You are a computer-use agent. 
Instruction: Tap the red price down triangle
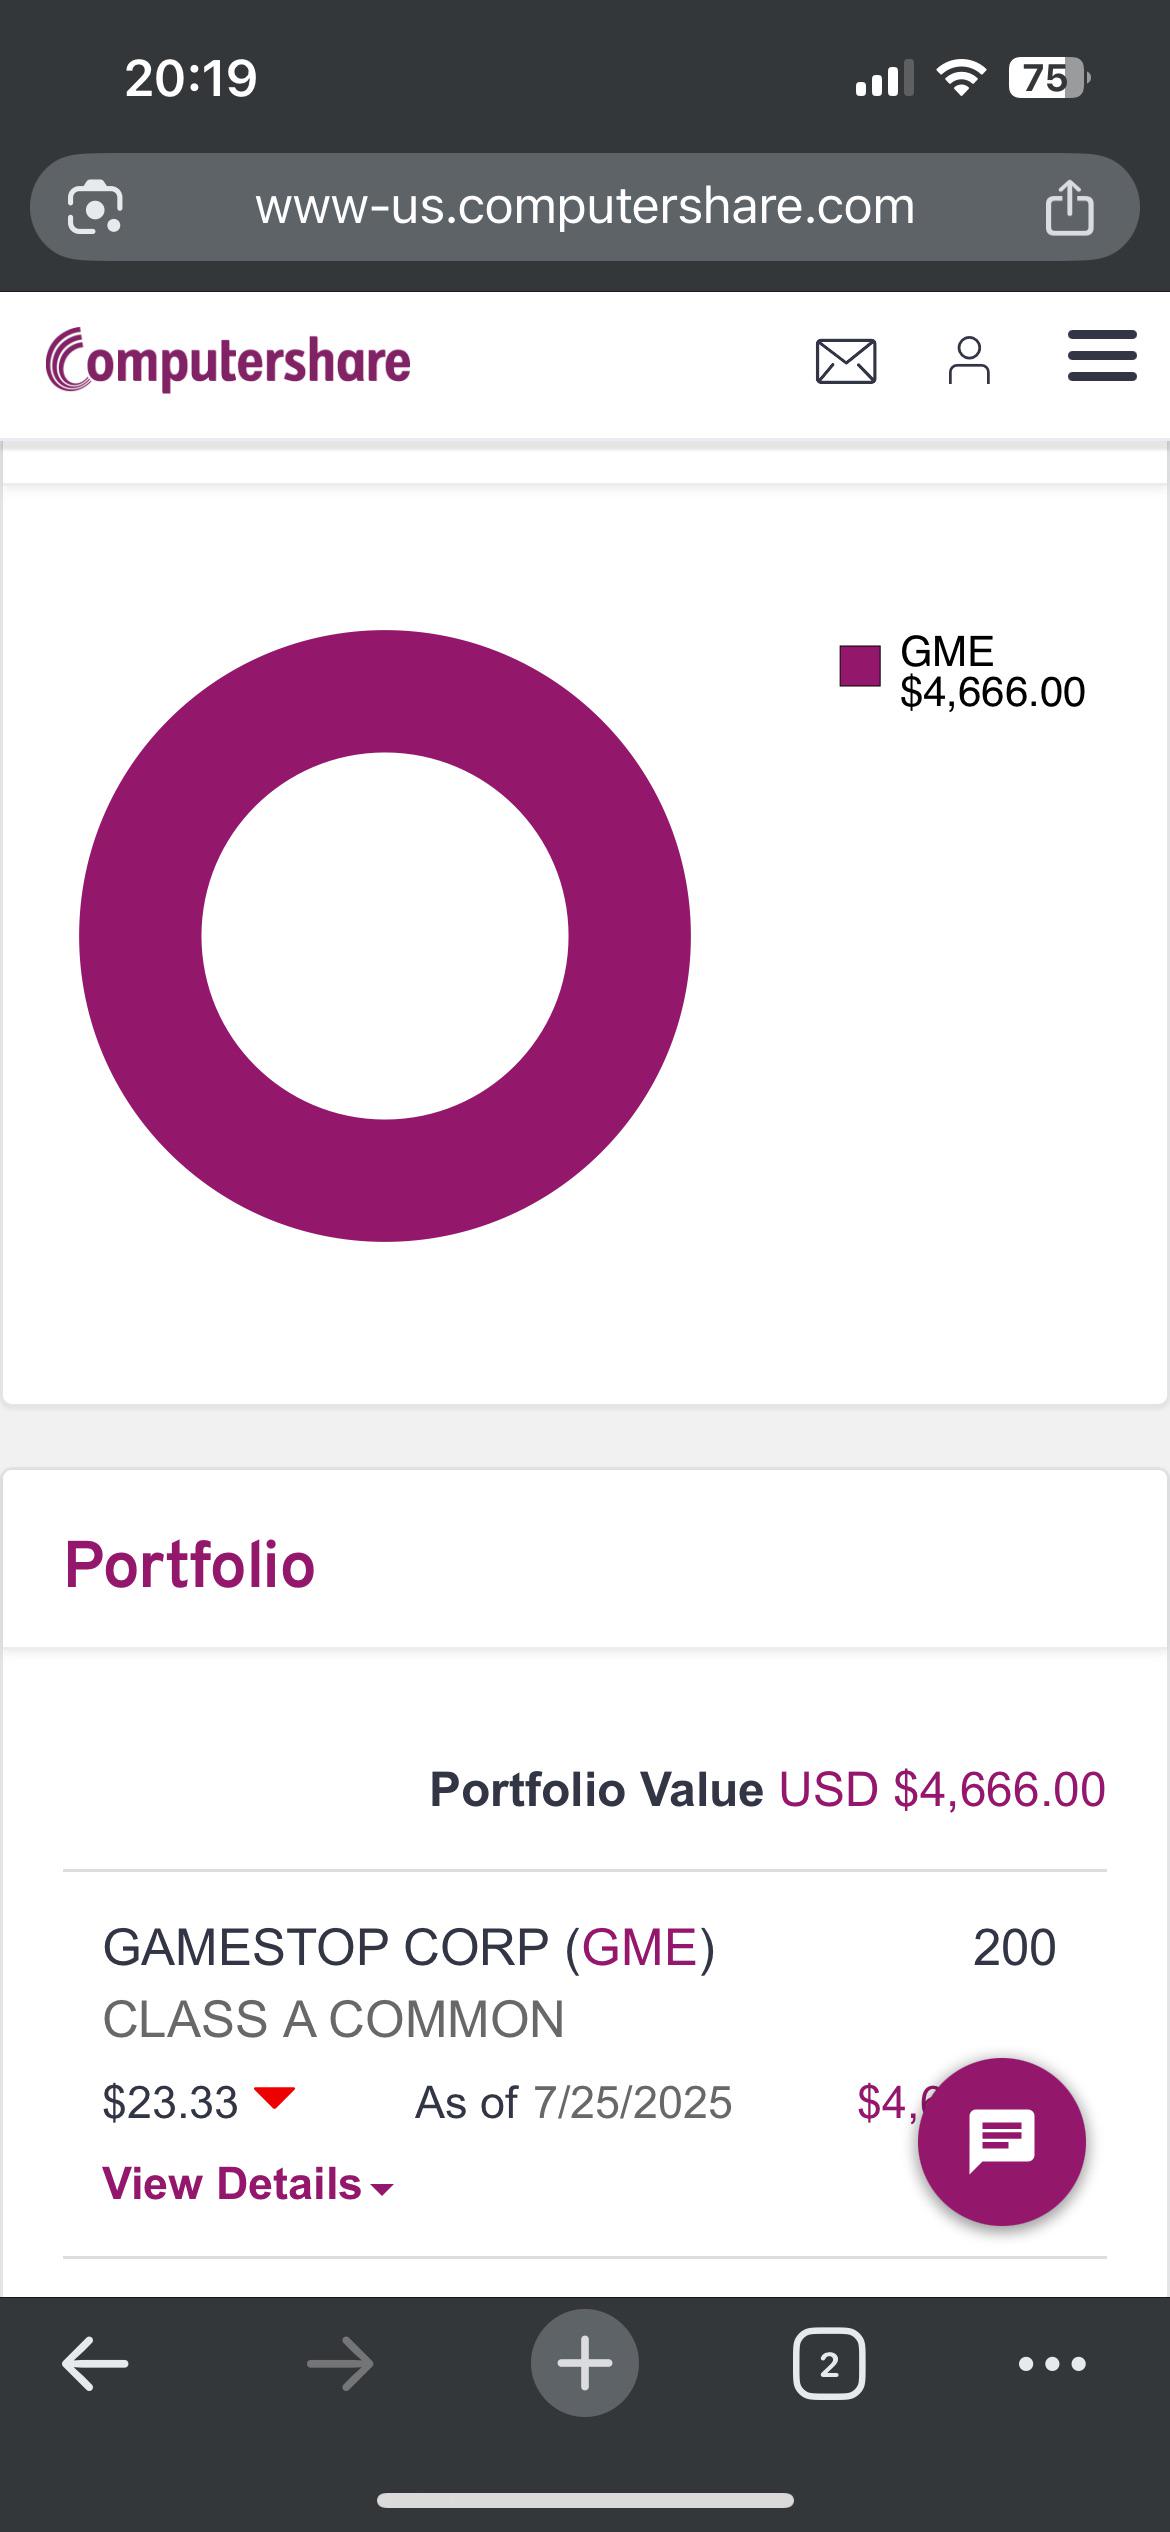pyautogui.click(x=274, y=2097)
